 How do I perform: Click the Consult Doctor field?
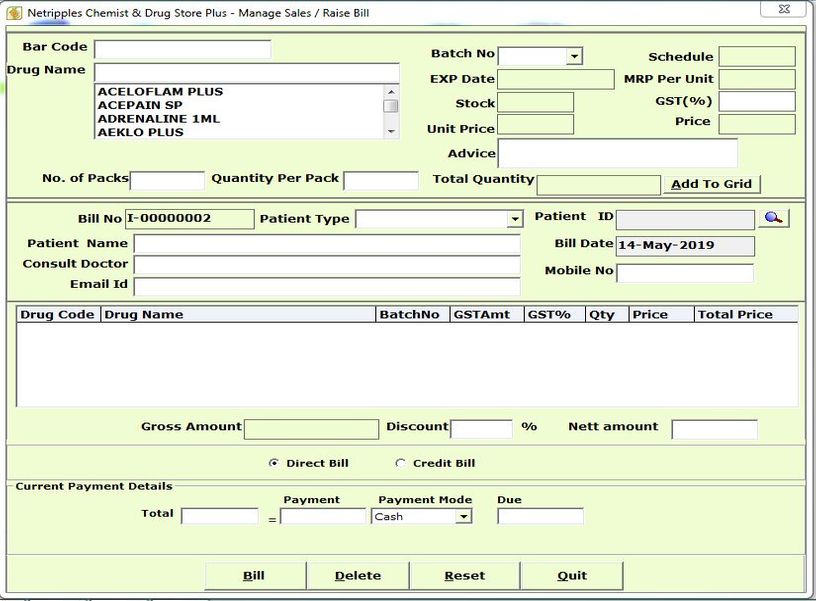[327, 264]
